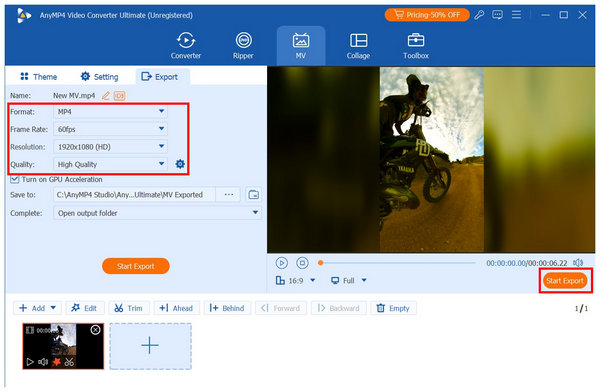Click the Ahead button

(x=176, y=308)
